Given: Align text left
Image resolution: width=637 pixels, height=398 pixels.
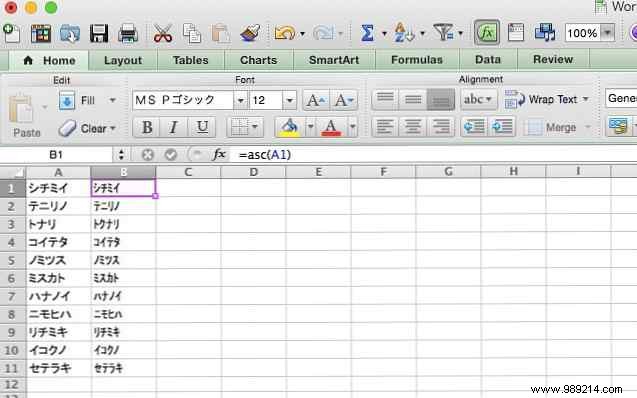Looking at the screenshot, I should [x=385, y=128].
